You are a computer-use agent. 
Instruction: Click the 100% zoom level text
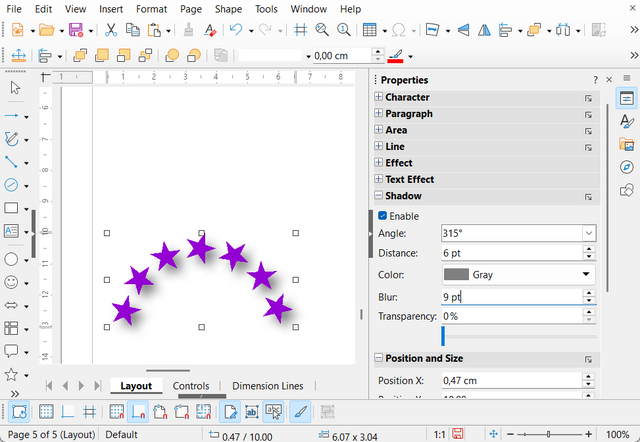coord(618,435)
